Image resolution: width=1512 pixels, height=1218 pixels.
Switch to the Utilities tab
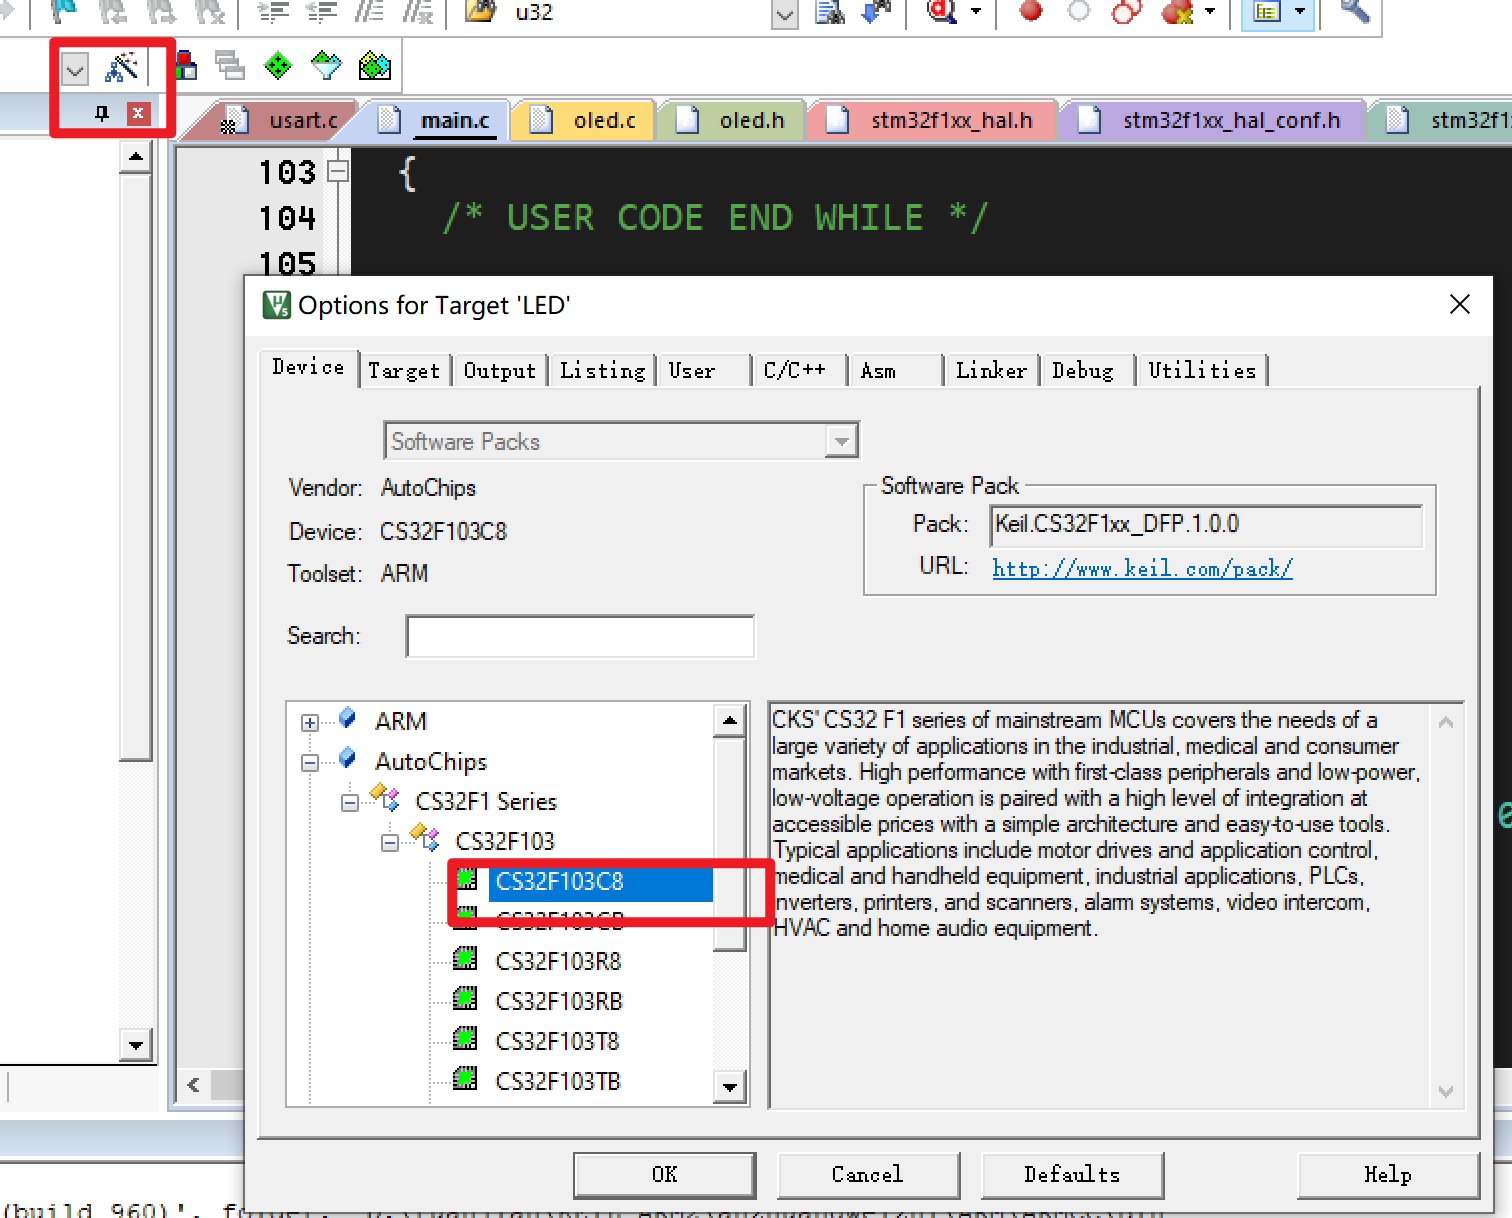pyautogui.click(x=1202, y=370)
